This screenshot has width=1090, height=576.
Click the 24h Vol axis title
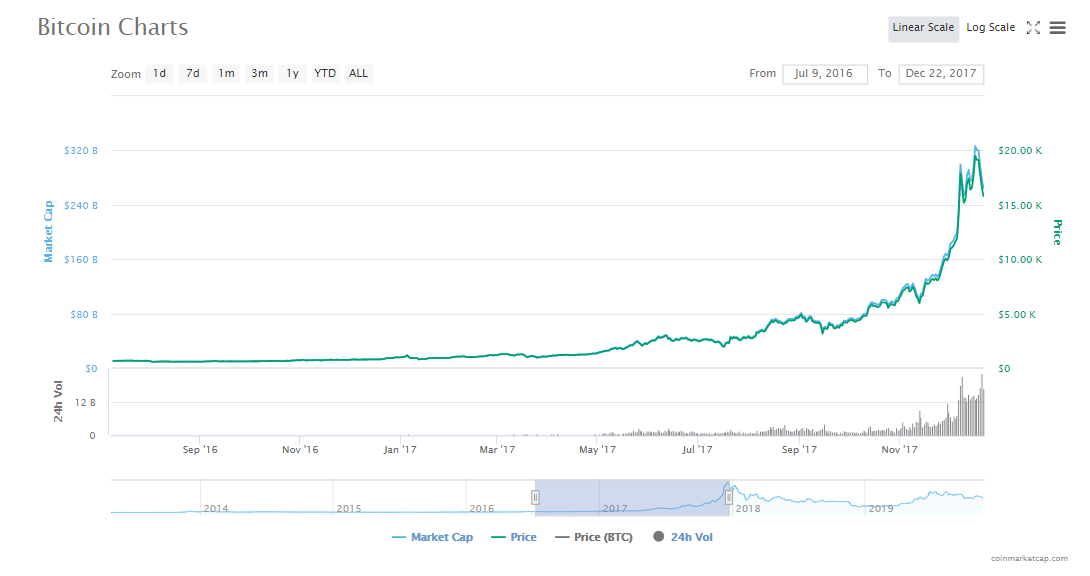click(x=58, y=401)
